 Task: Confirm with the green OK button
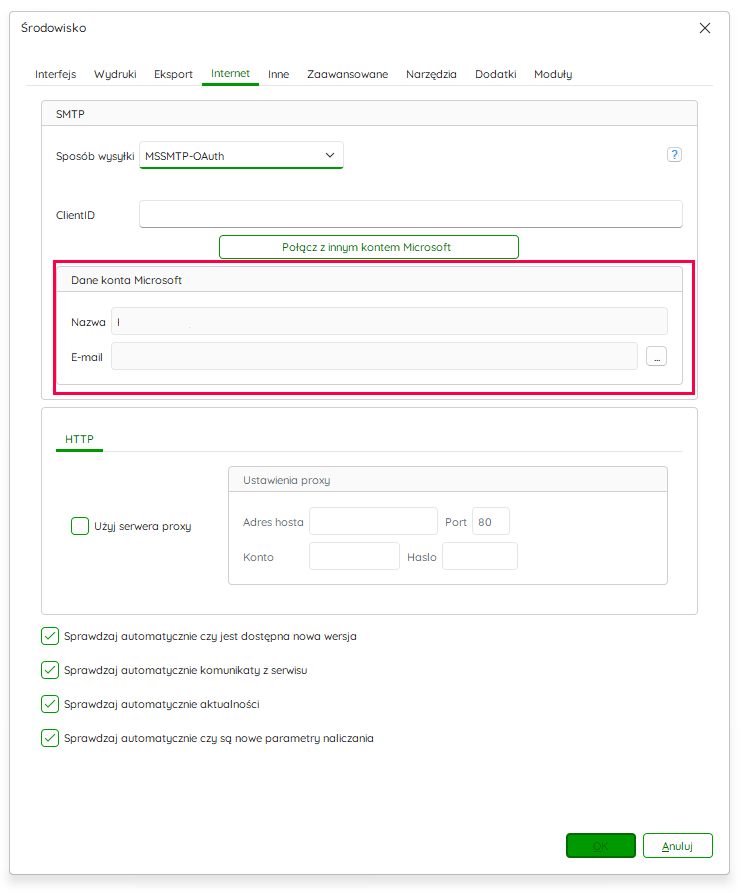[600, 846]
